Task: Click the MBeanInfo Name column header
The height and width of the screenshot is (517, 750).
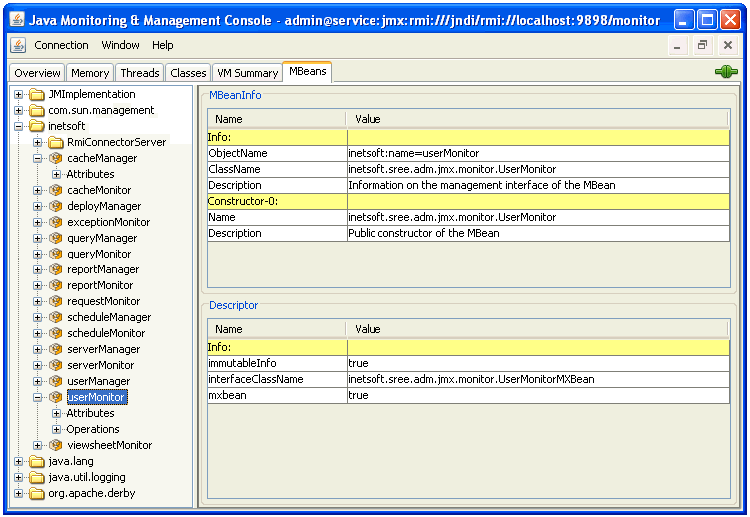Action: click(x=276, y=119)
